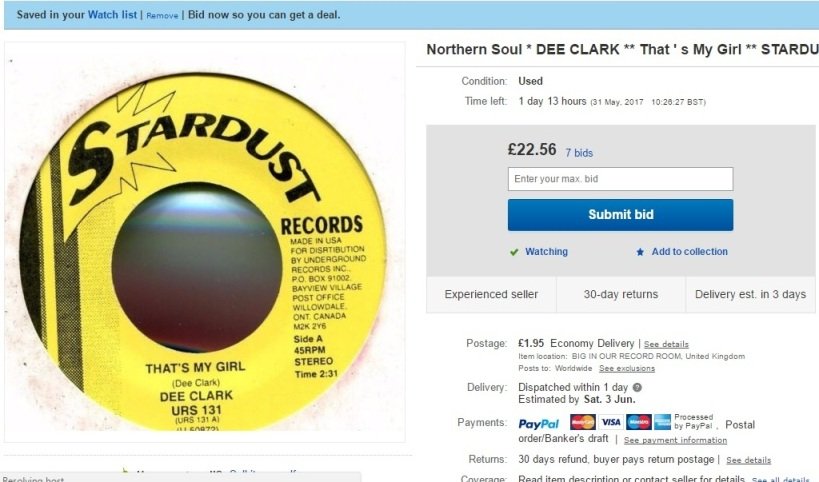Select Add to collection
The width and height of the screenshot is (819, 482).
click(689, 252)
